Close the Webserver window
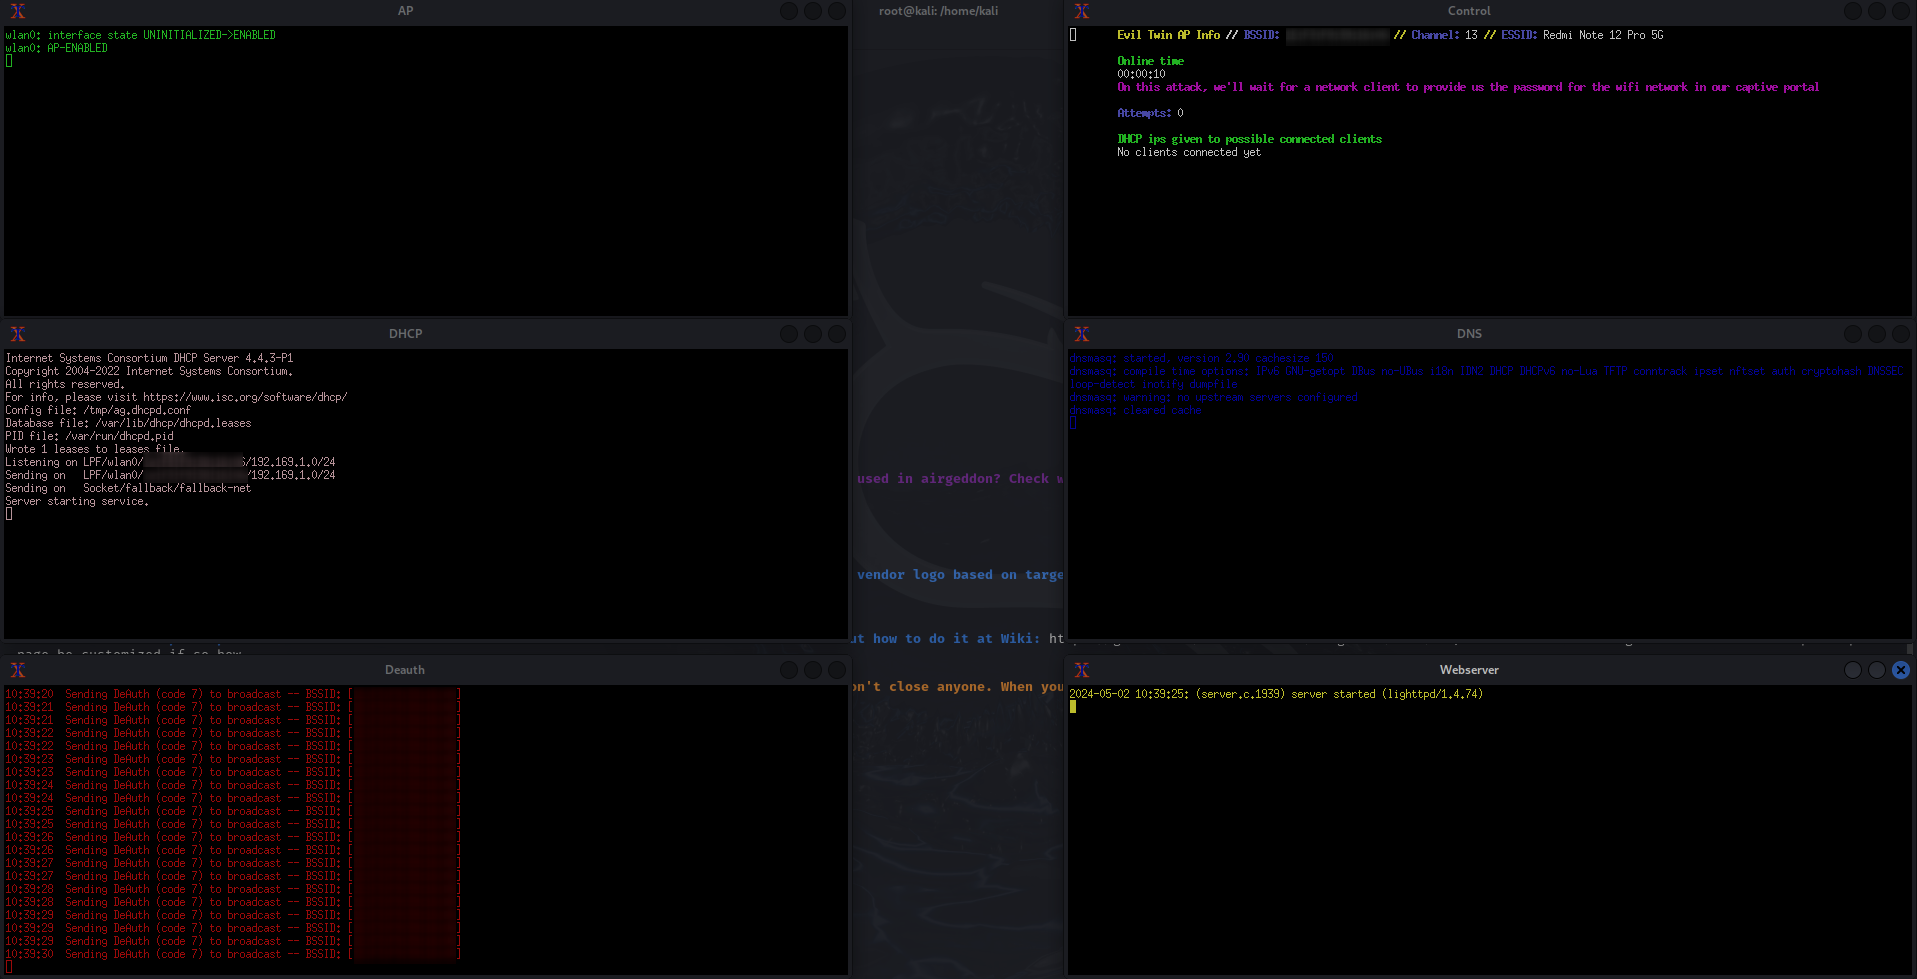Viewport: 1917px width, 979px height. 1900,670
